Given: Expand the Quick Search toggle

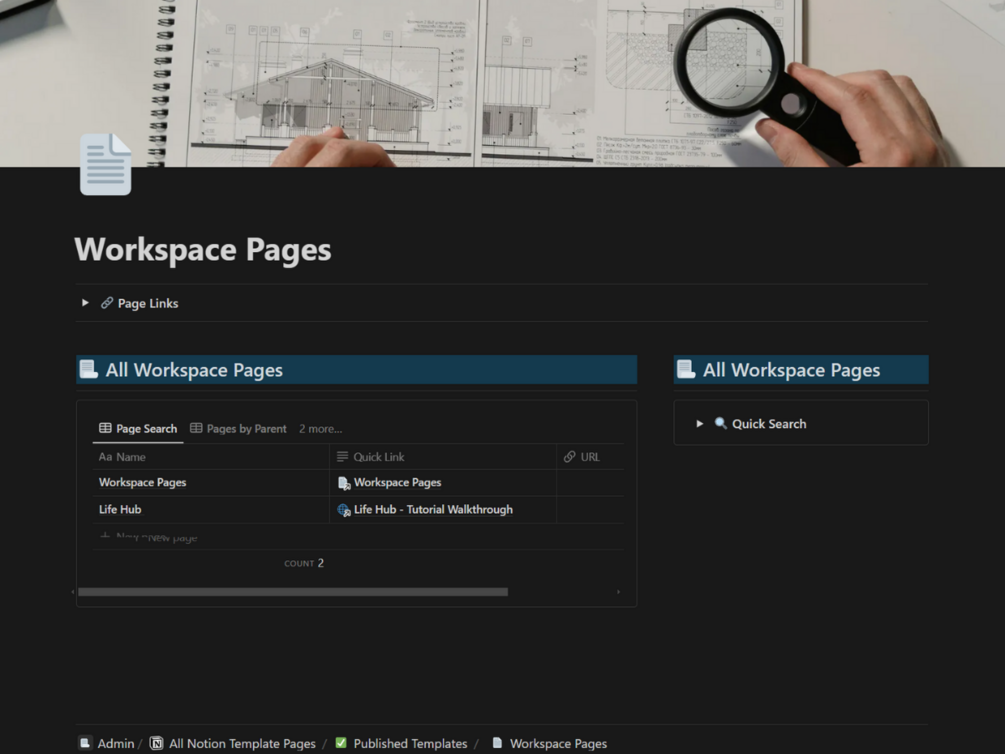Looking at the screenshot, I should [x=700, y=423].
